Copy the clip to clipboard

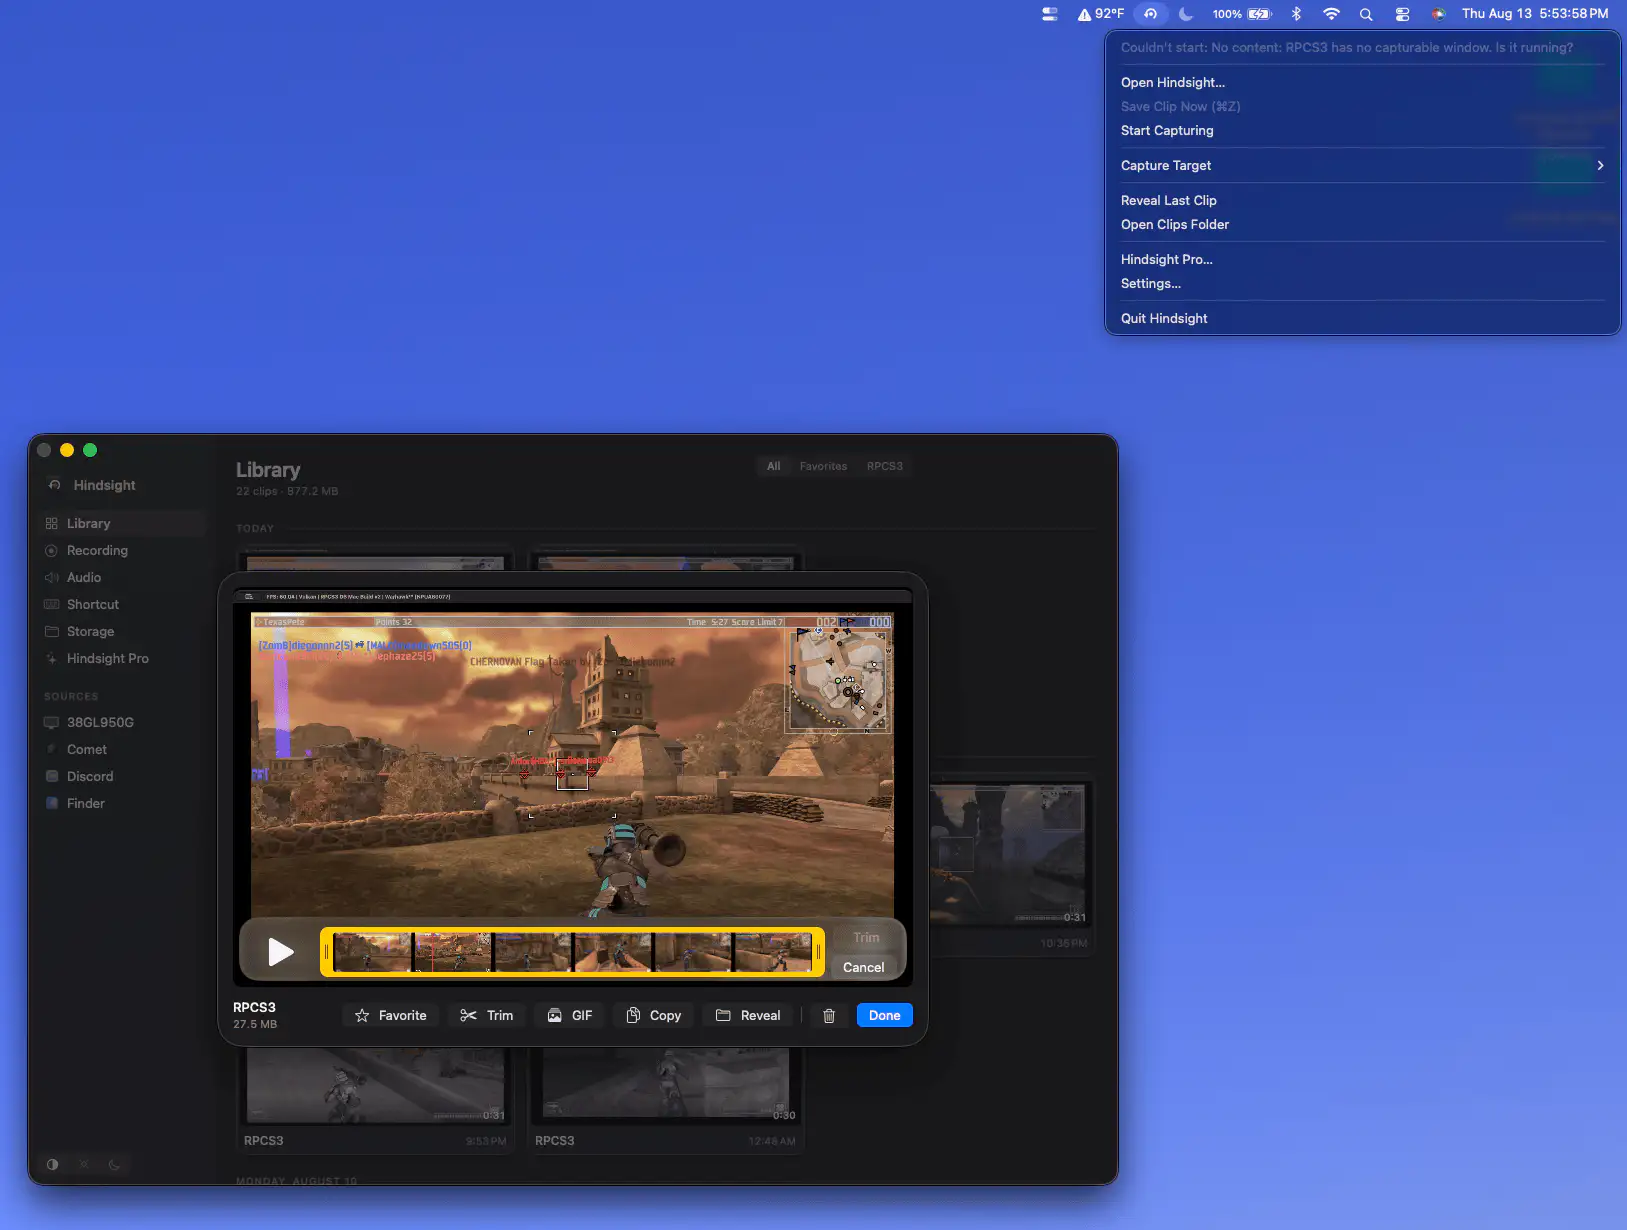click(653, 1015)
